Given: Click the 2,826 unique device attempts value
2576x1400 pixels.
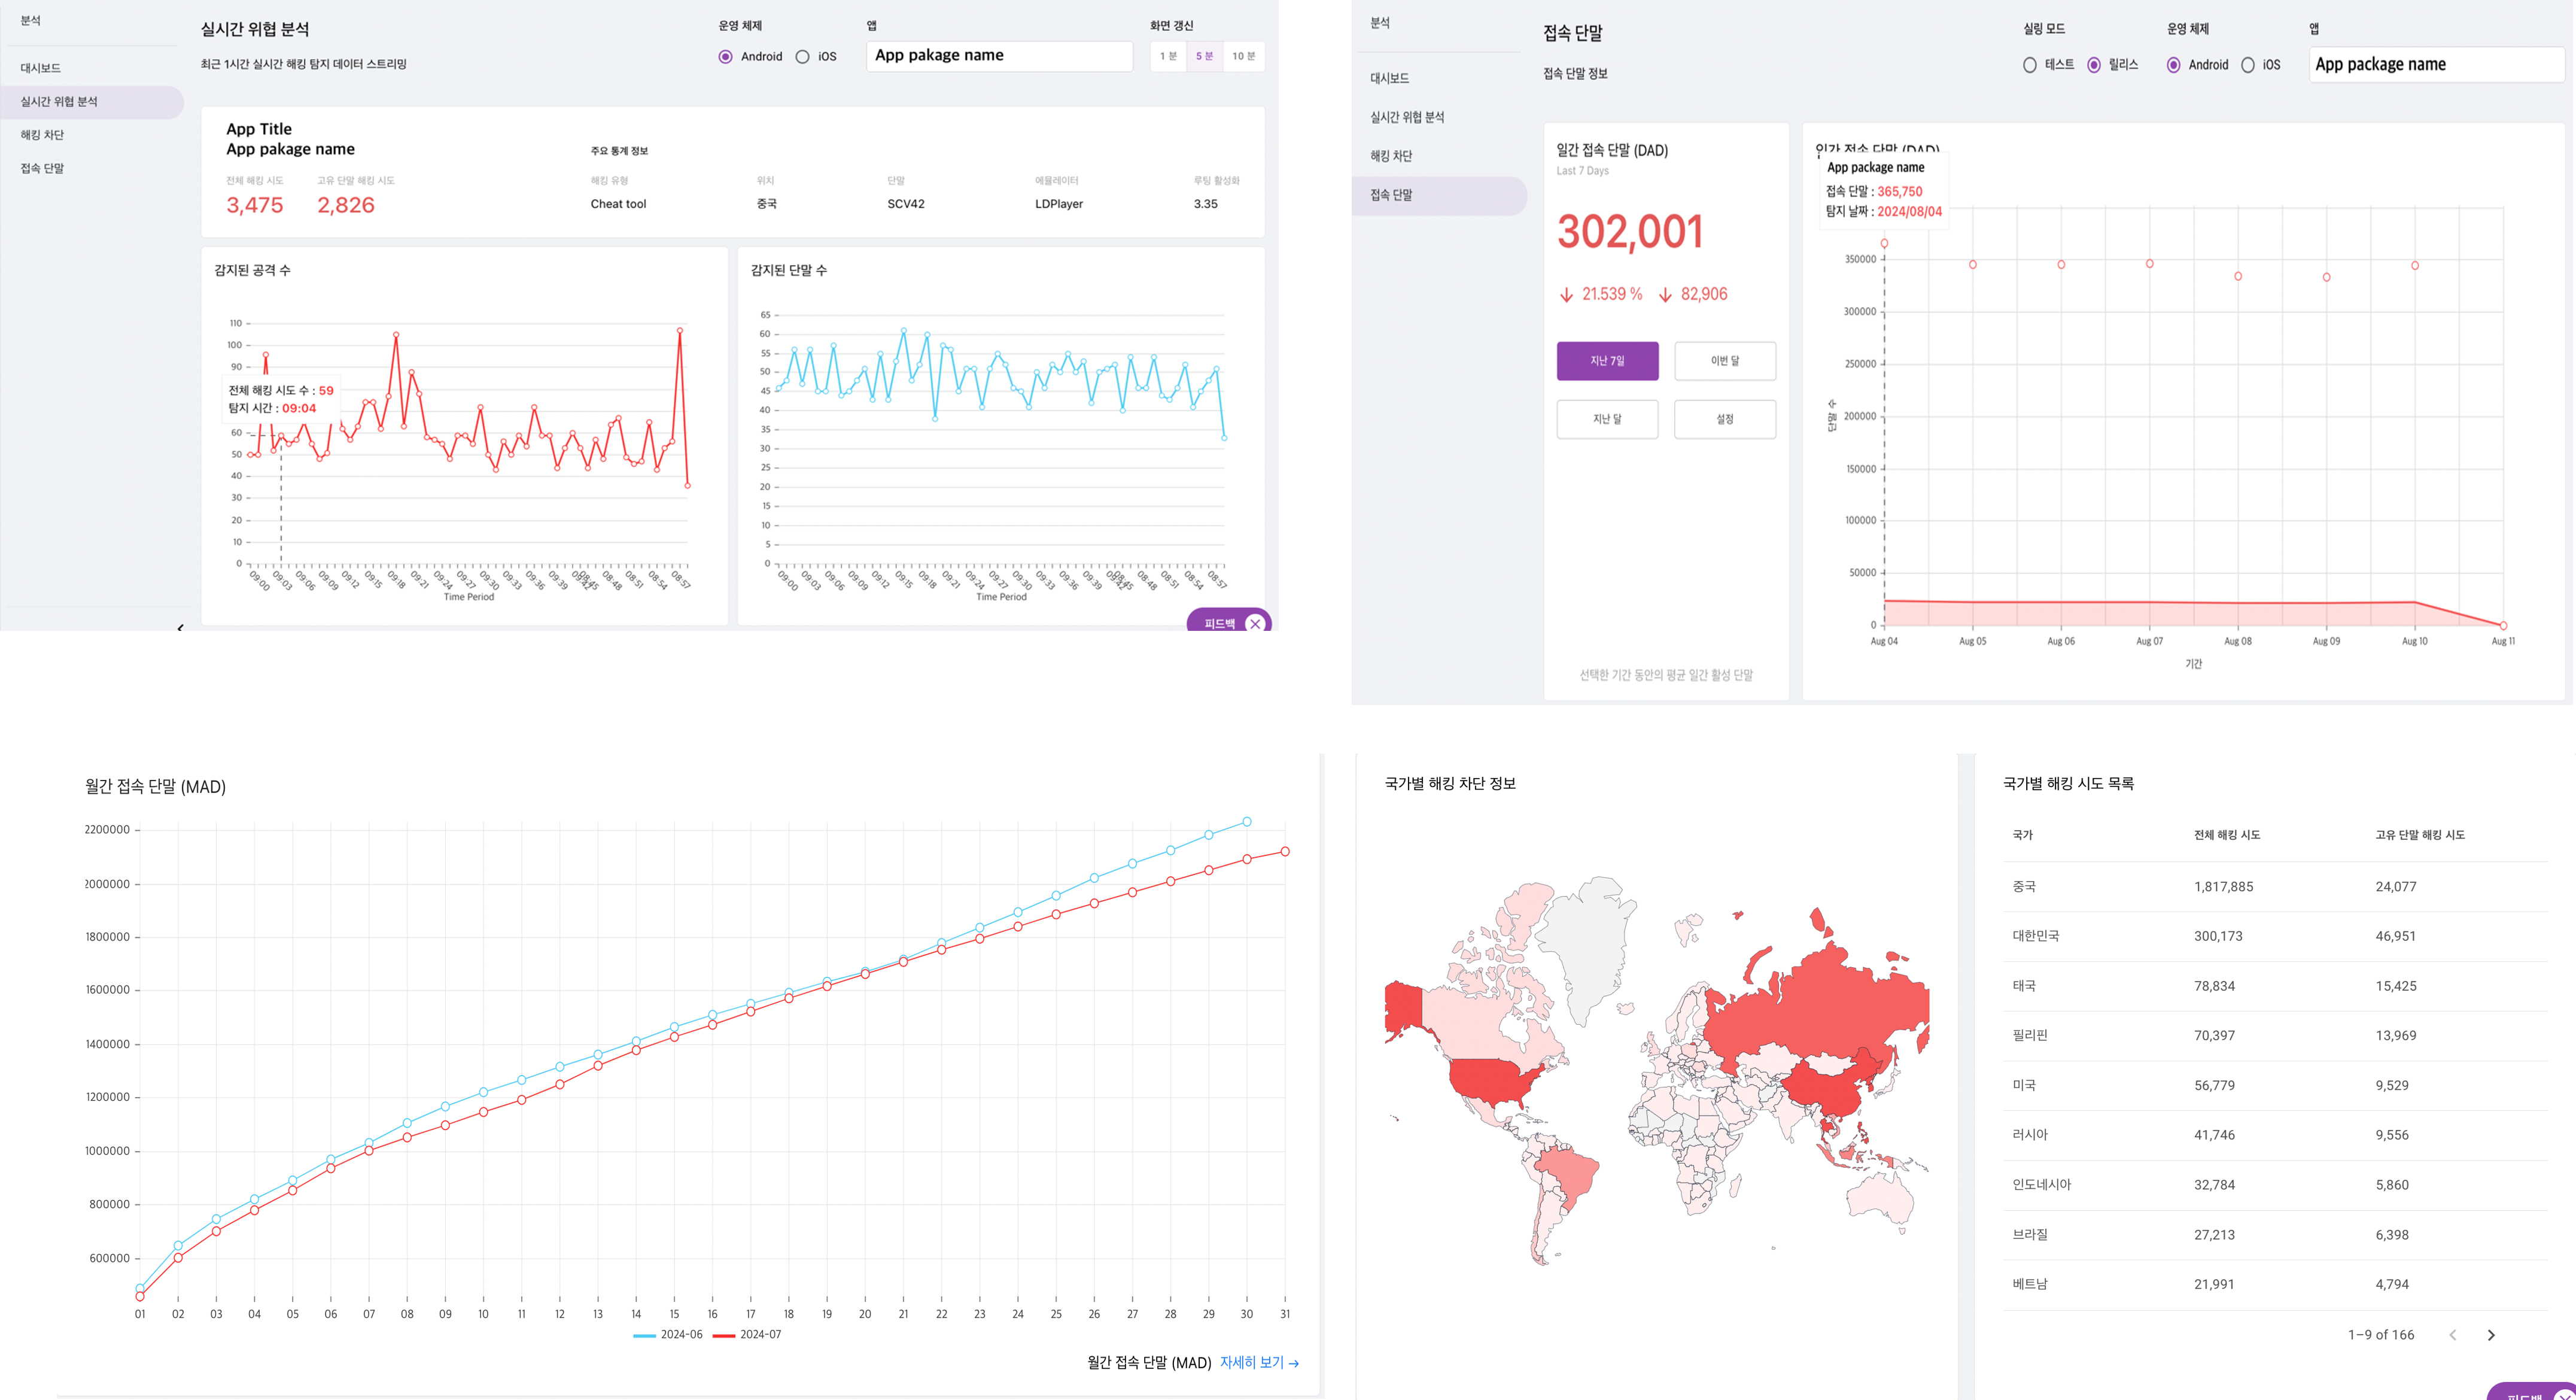Looking at the screenshot, I should tap(346, 205).
